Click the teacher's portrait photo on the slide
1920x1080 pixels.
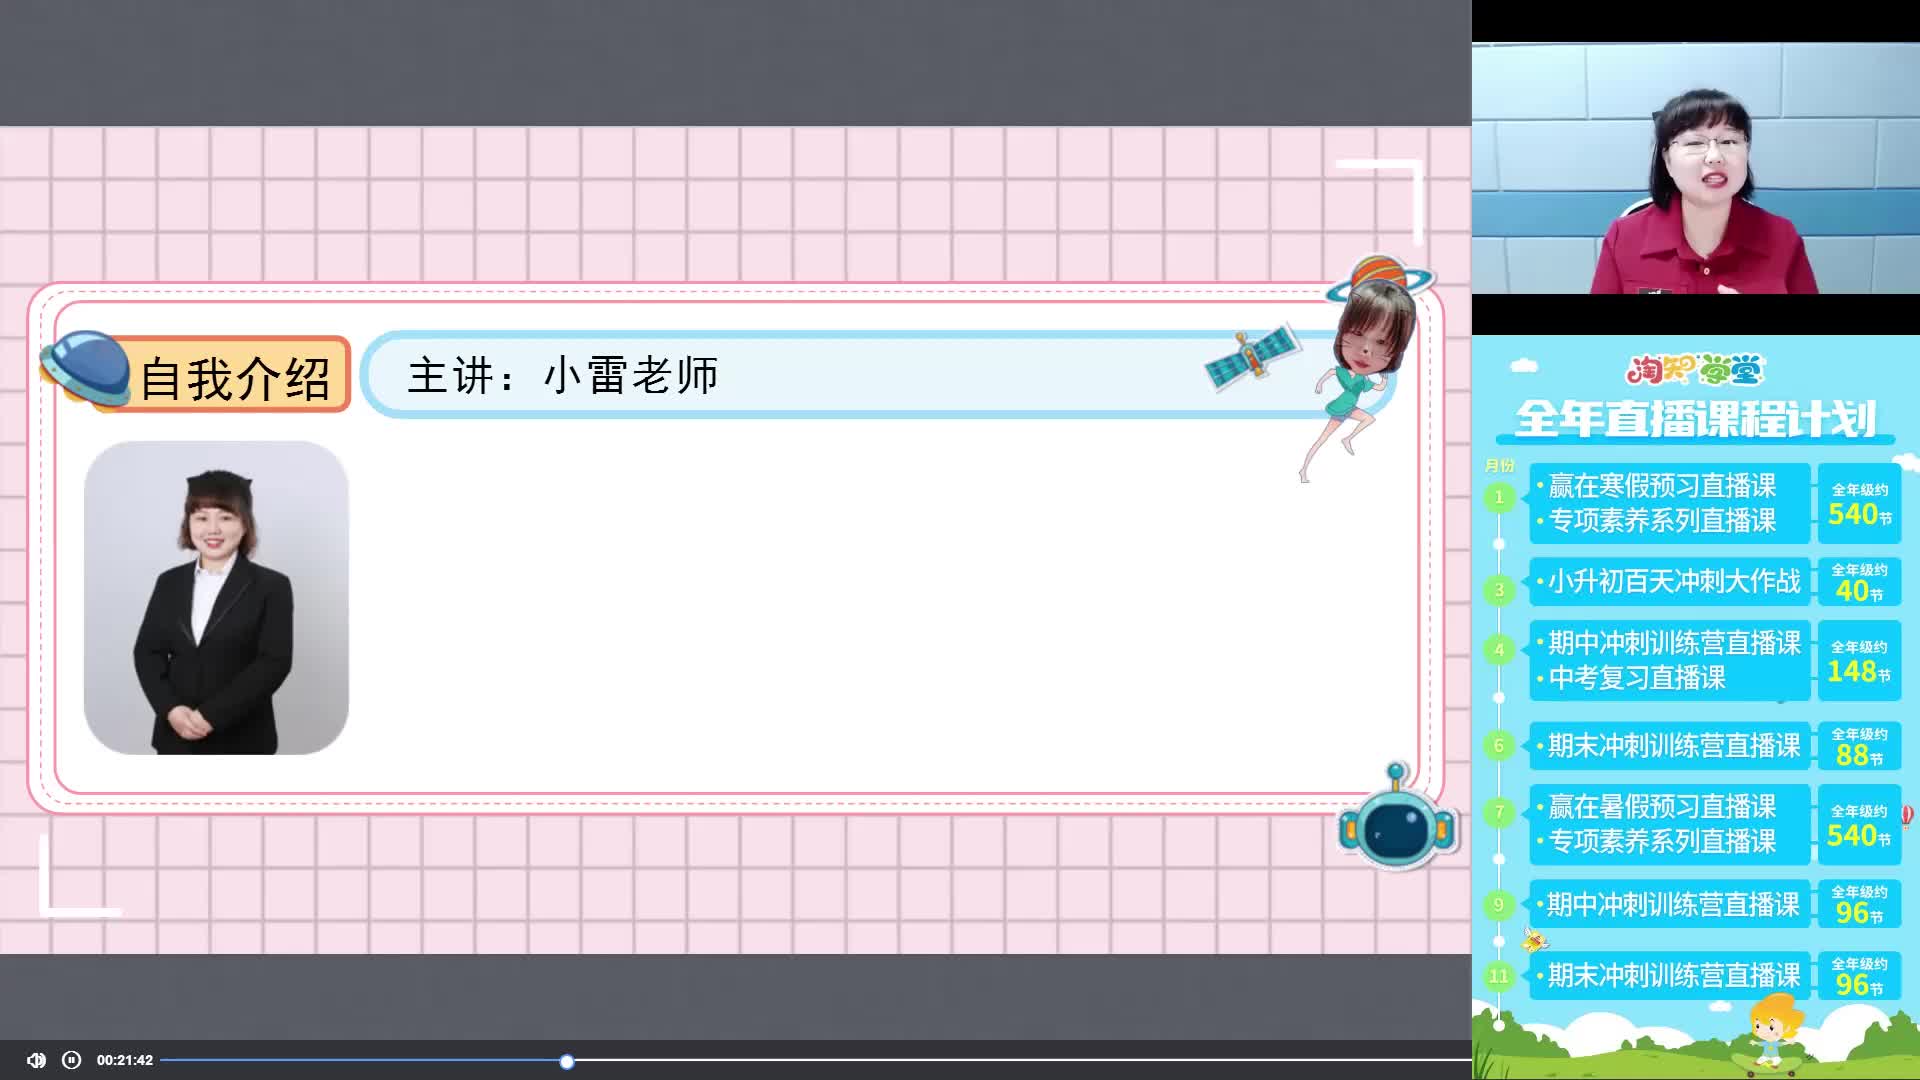(216, 598)
